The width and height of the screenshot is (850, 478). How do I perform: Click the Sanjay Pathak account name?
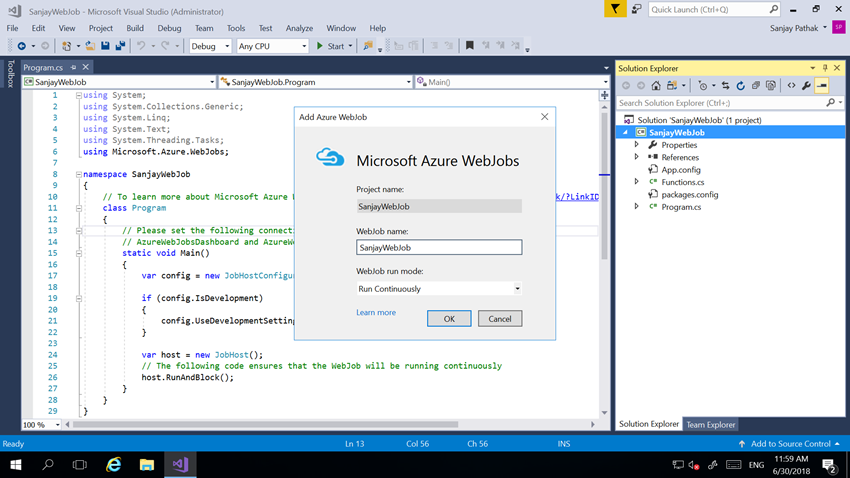pos(794,28)
